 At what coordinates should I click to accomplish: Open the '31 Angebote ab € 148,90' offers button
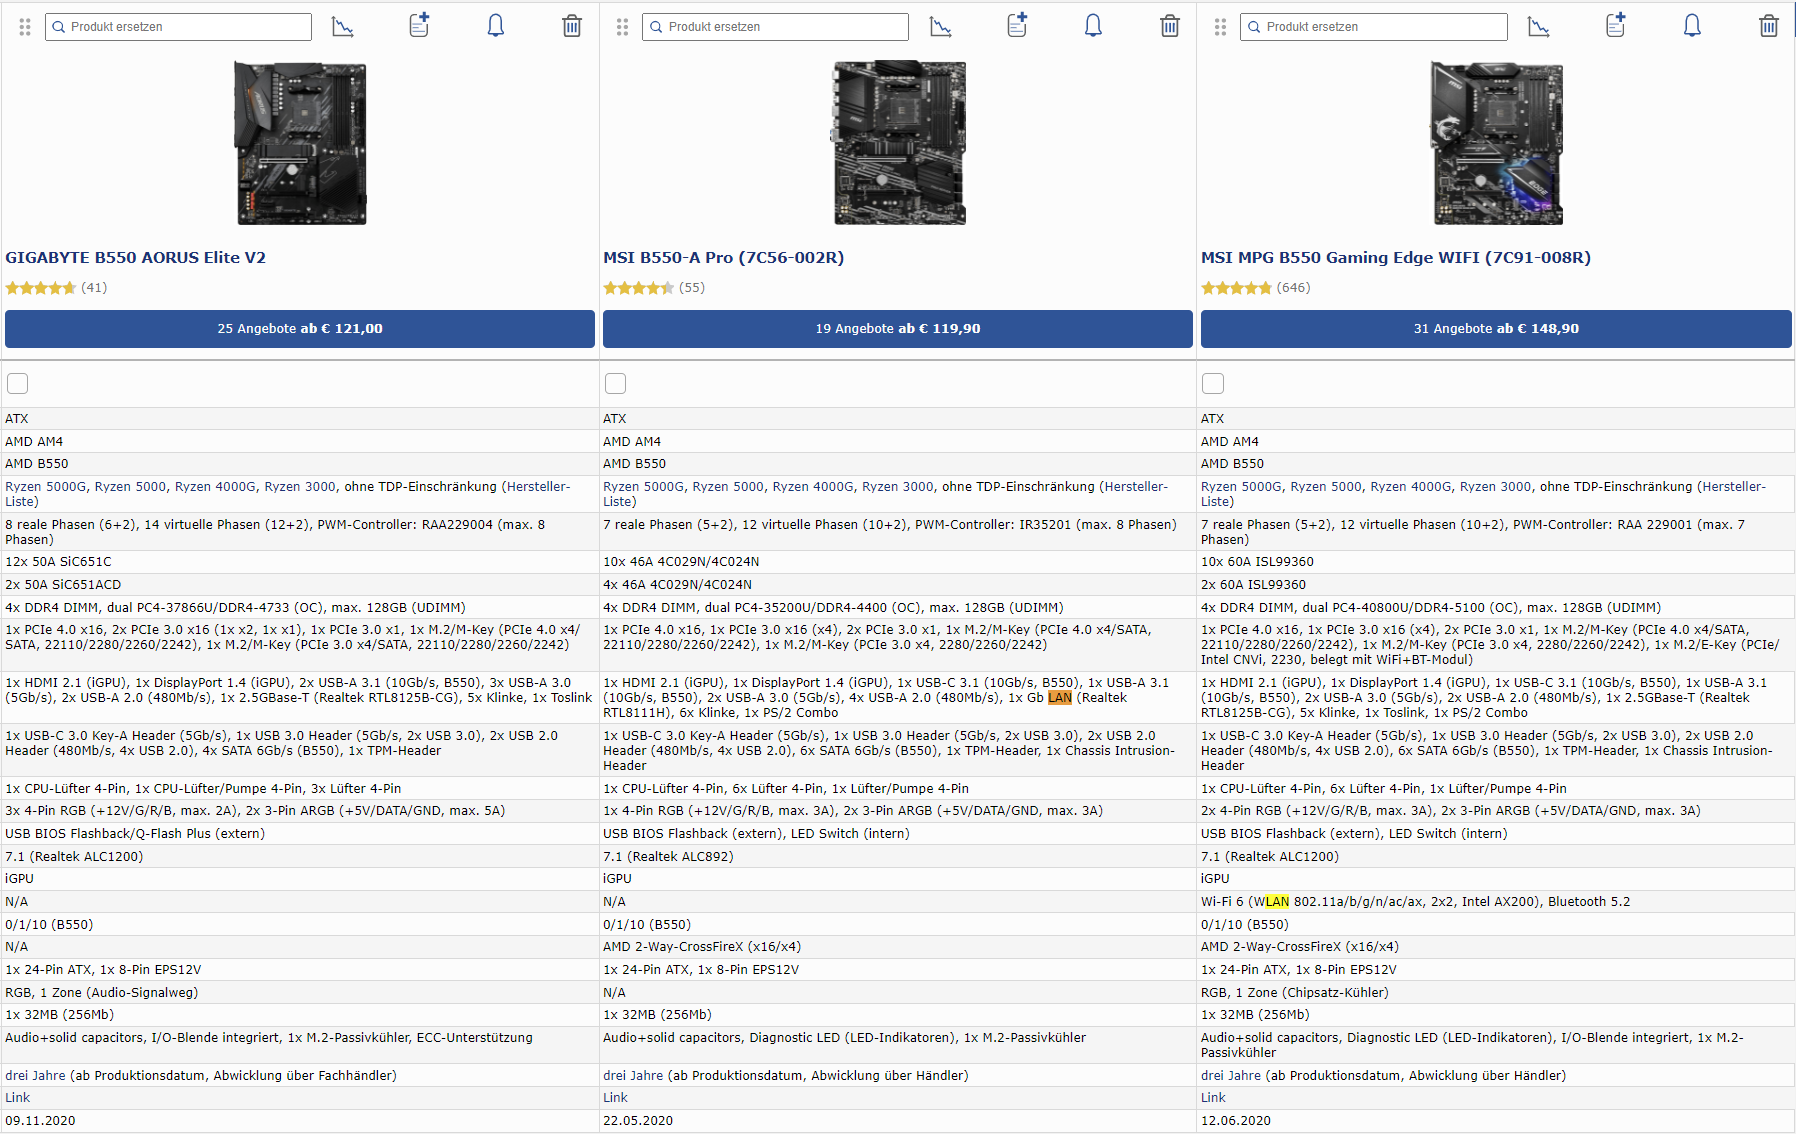[1496, 329]
